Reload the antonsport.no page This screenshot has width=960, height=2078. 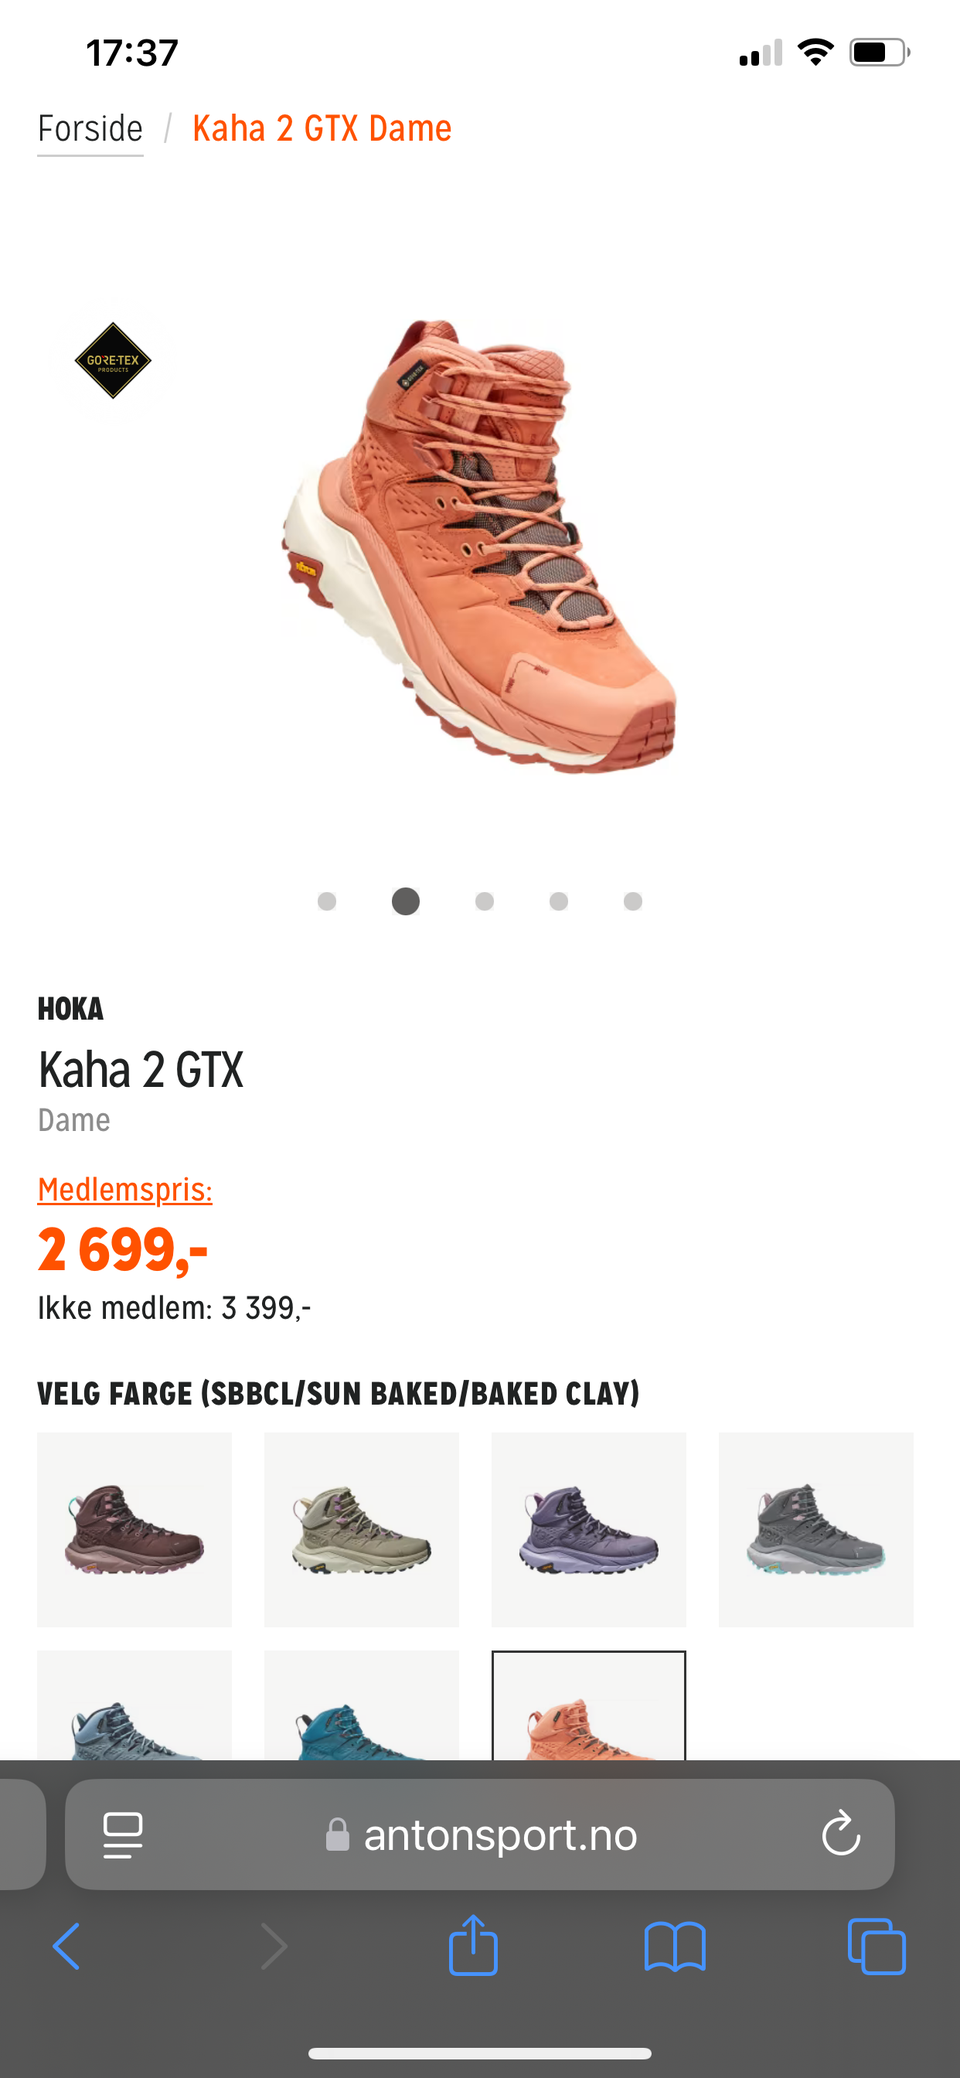(x=841, y=1833)
